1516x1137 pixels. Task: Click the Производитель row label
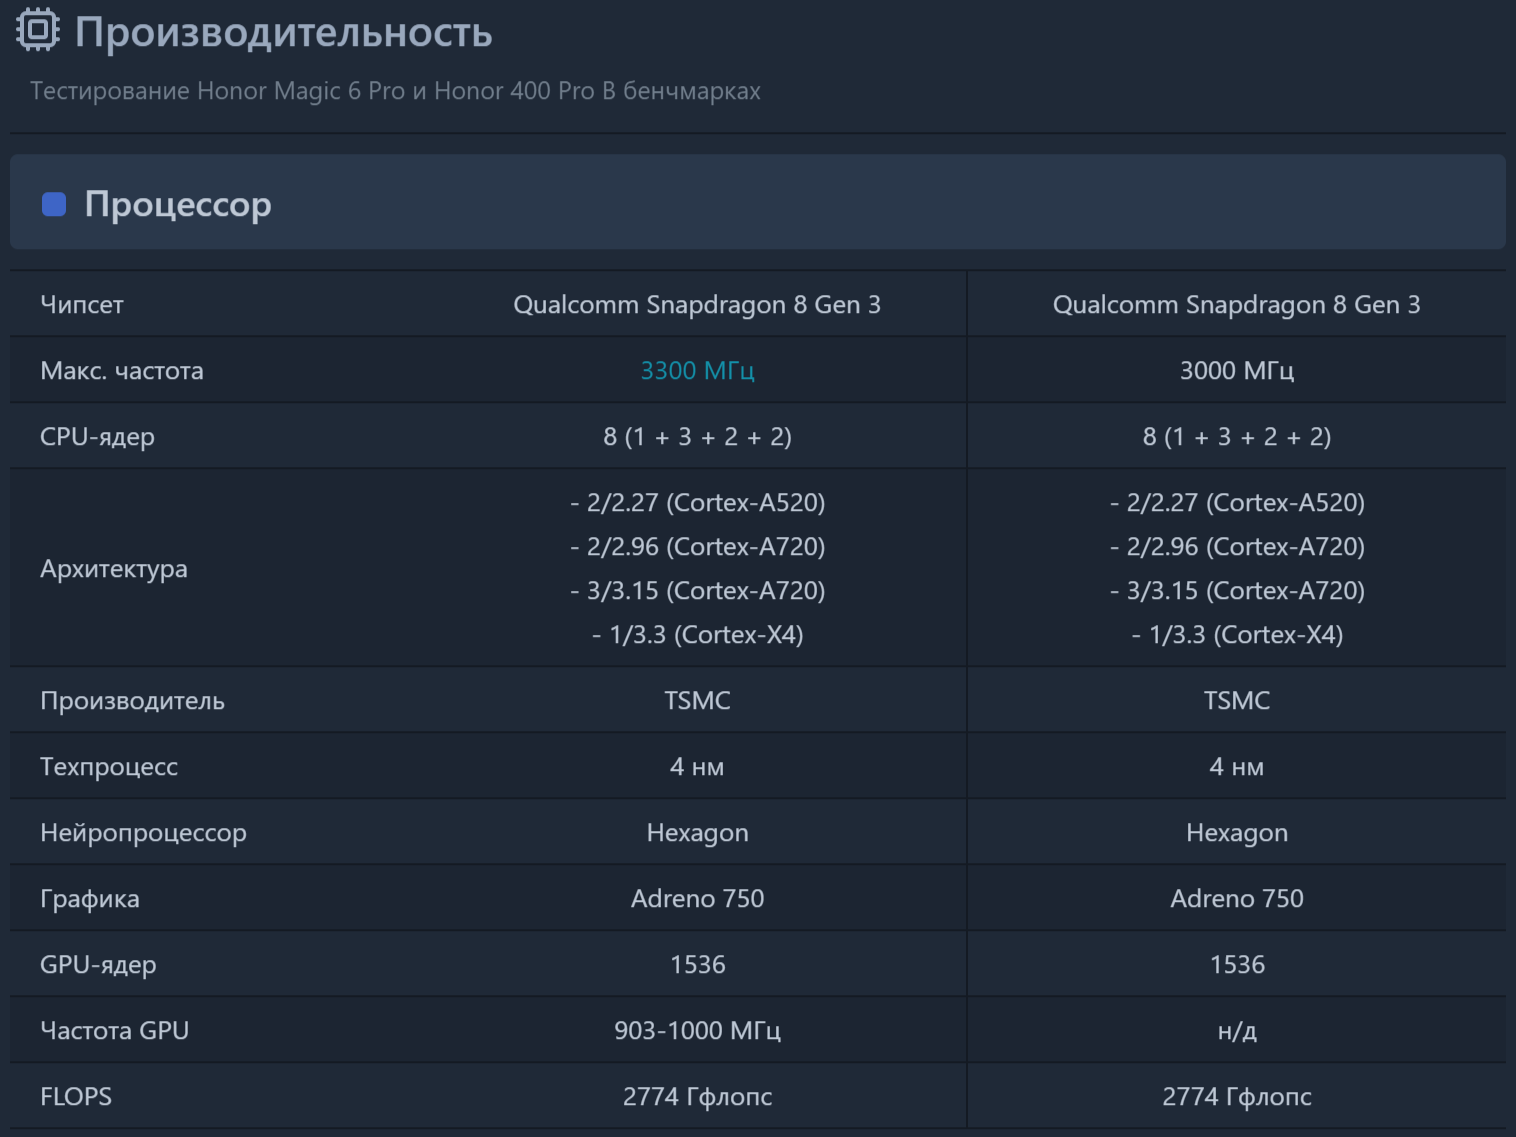coord(132,701)
